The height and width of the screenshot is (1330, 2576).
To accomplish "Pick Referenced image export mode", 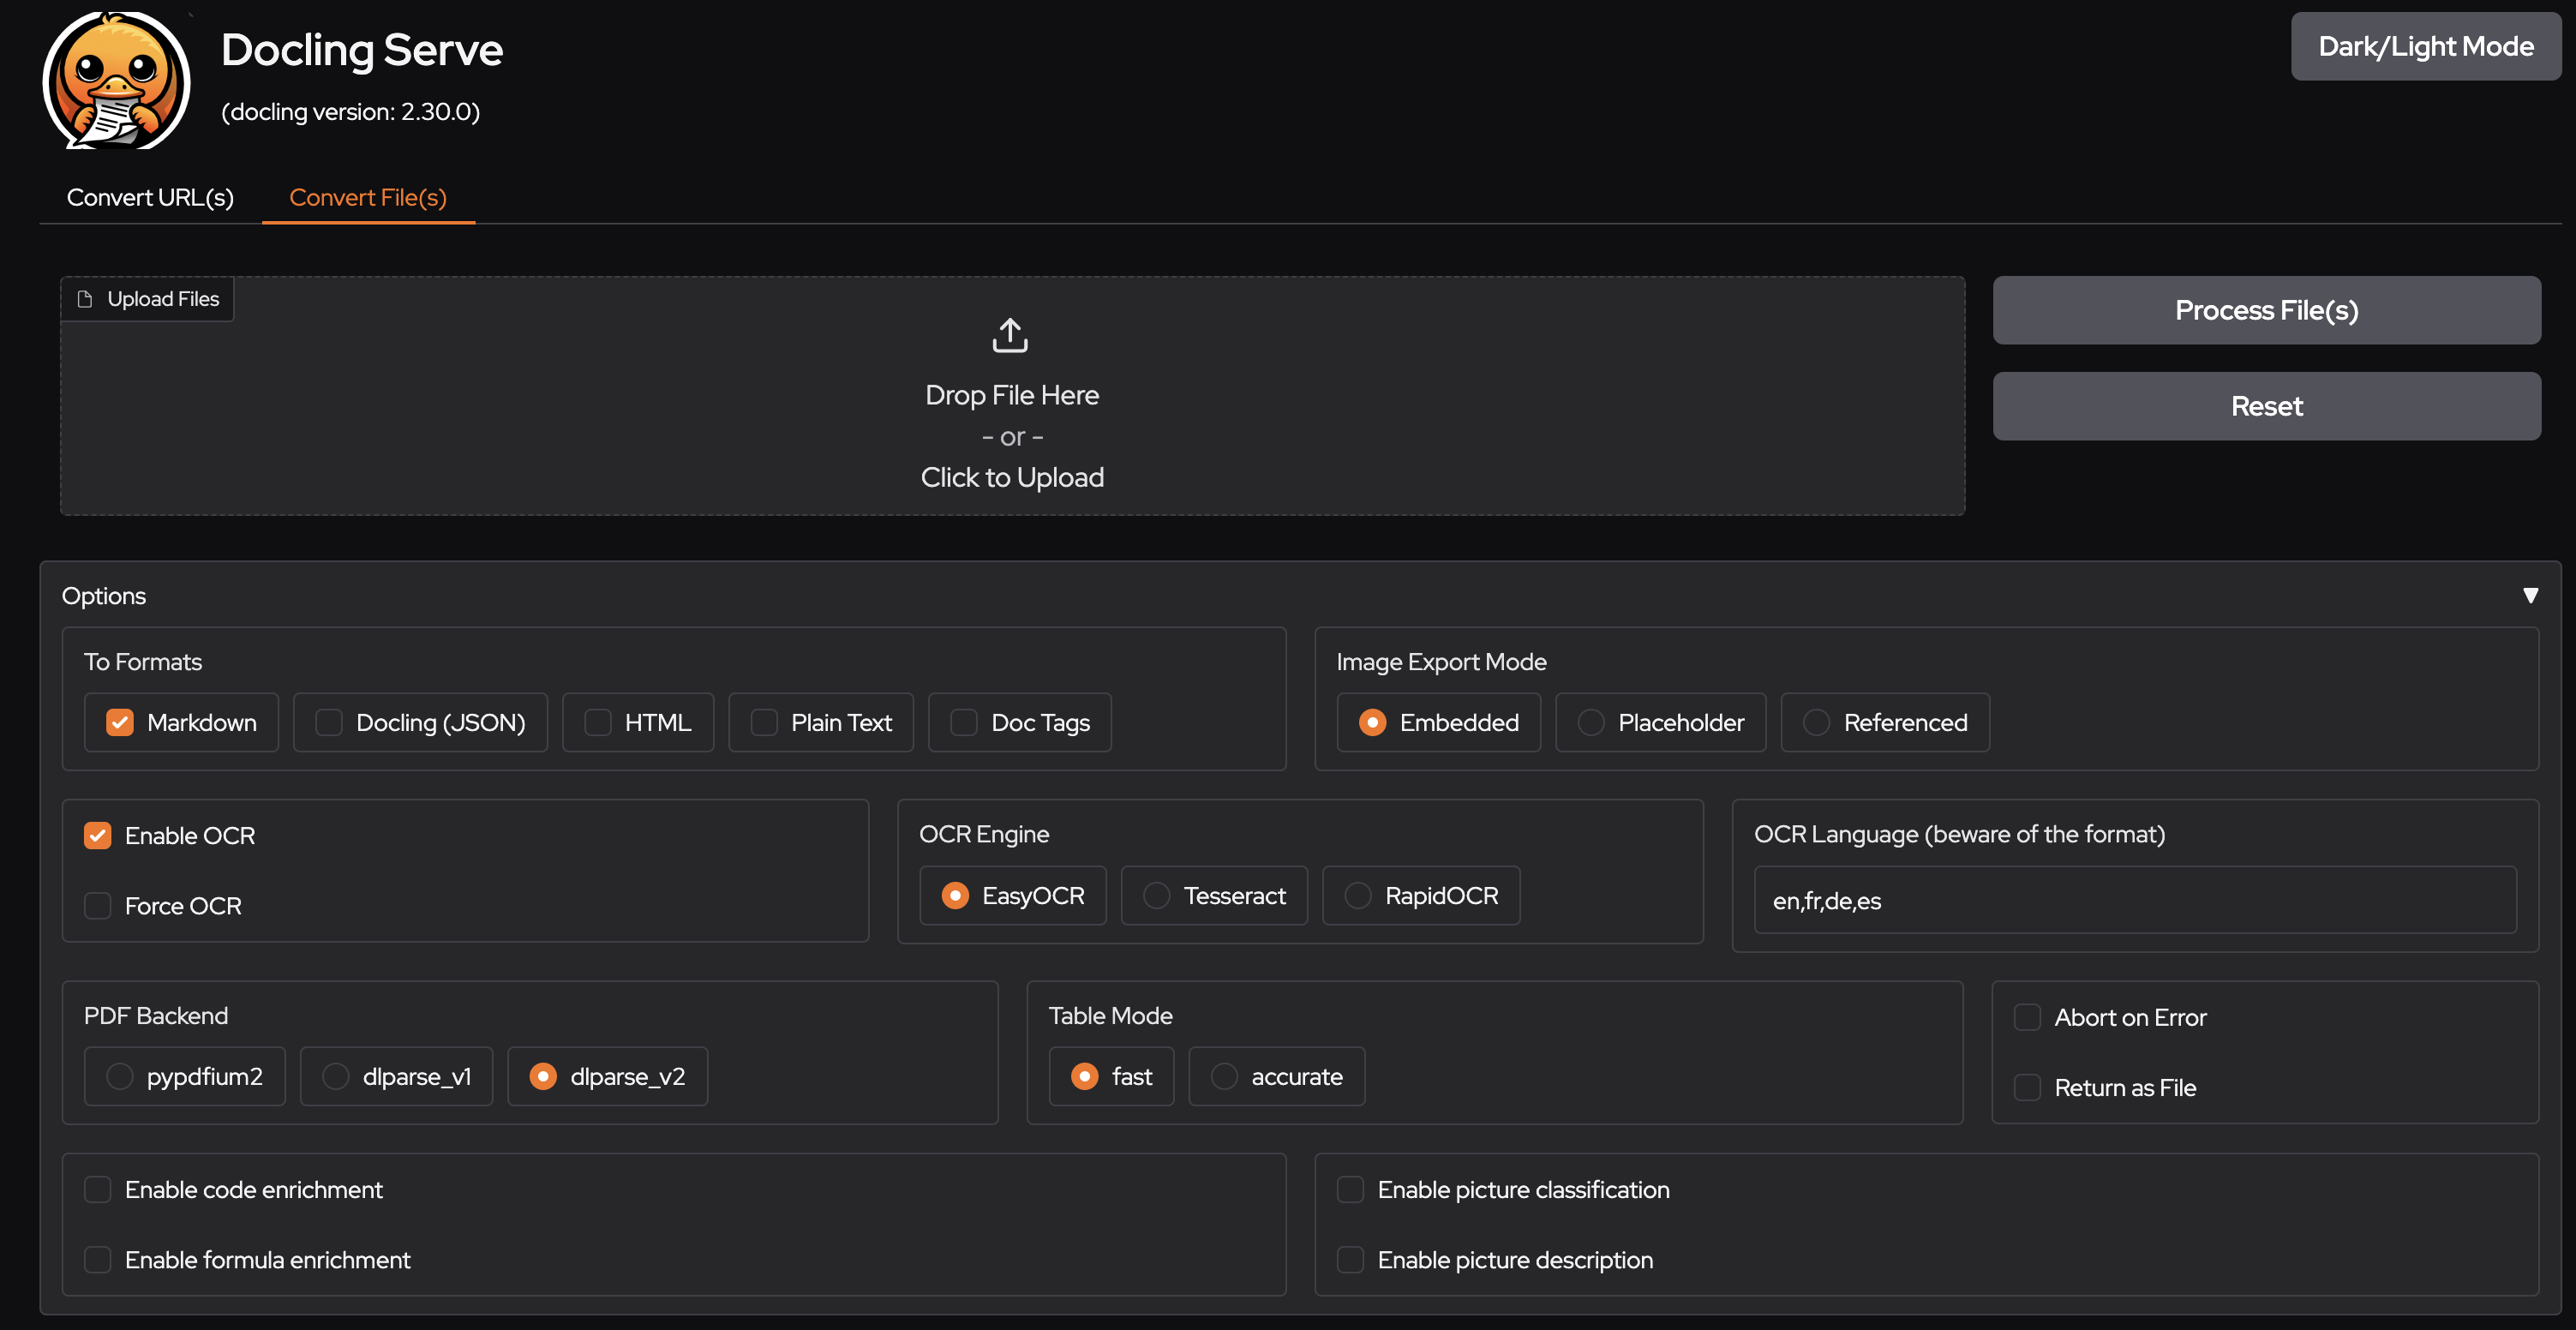I will 1817,722.
